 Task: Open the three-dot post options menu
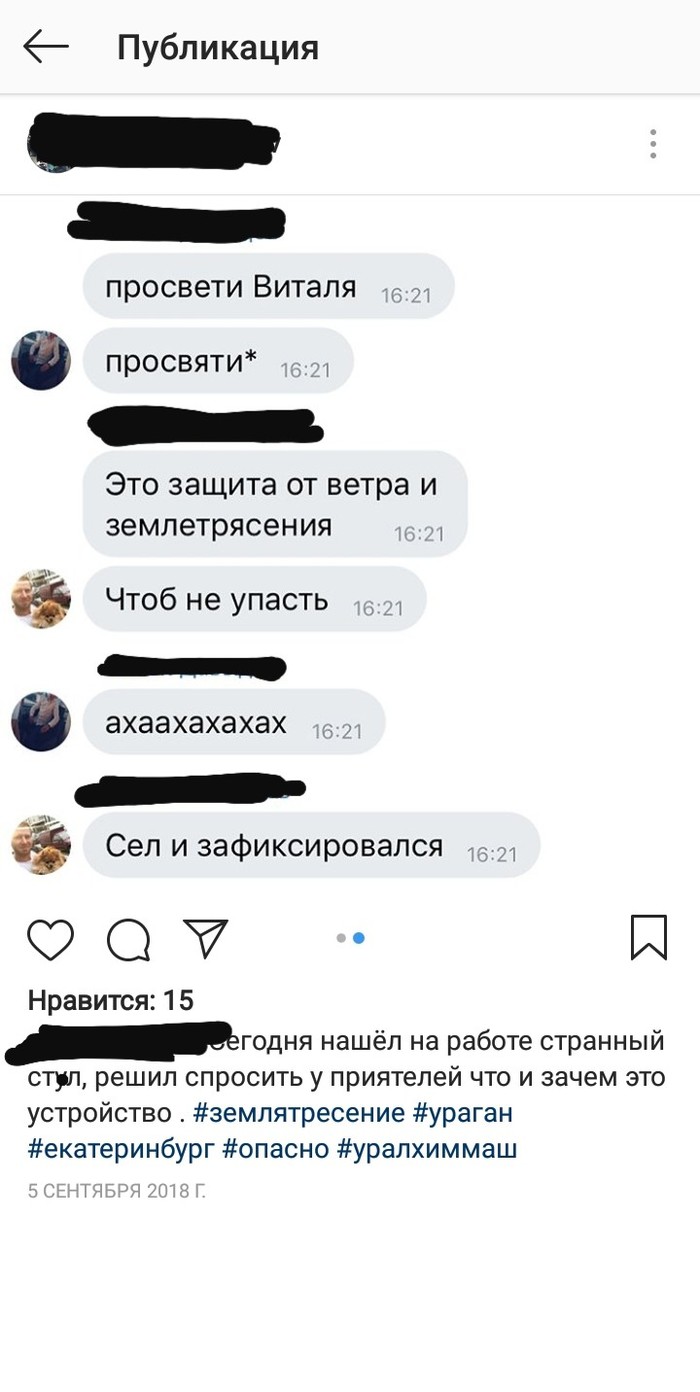653,144
